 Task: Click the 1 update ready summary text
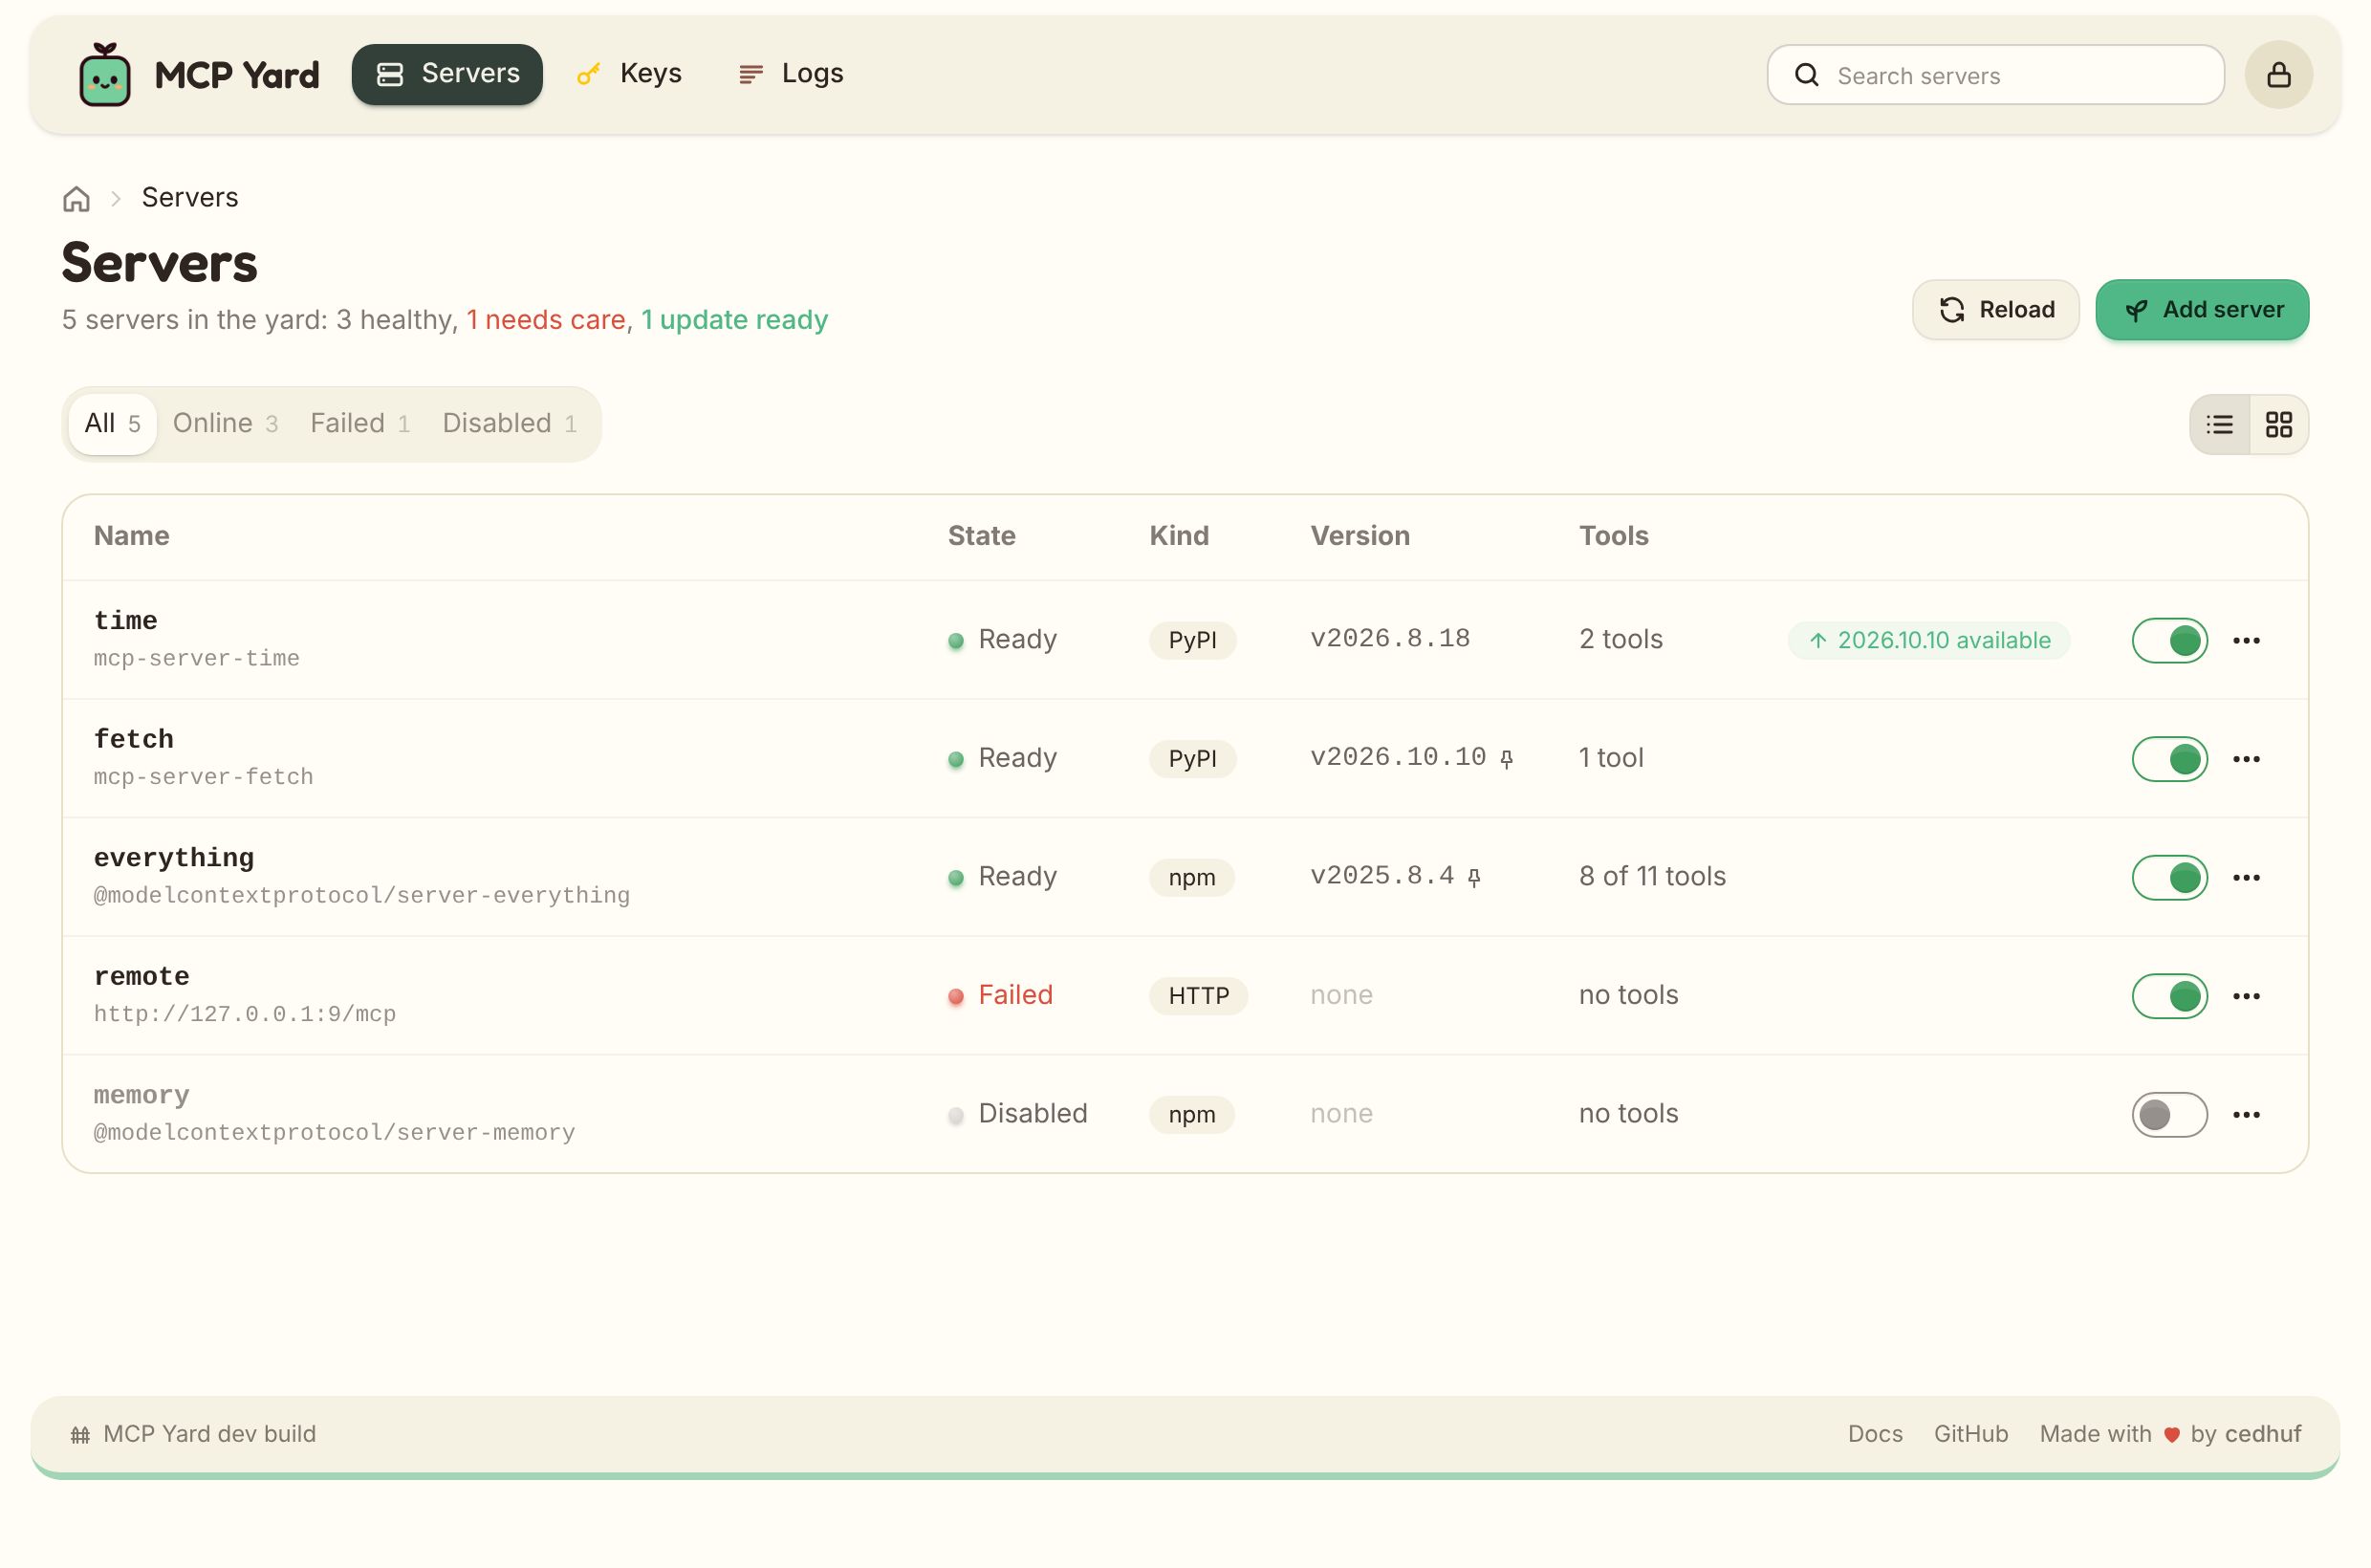click(x=734, y=320)
